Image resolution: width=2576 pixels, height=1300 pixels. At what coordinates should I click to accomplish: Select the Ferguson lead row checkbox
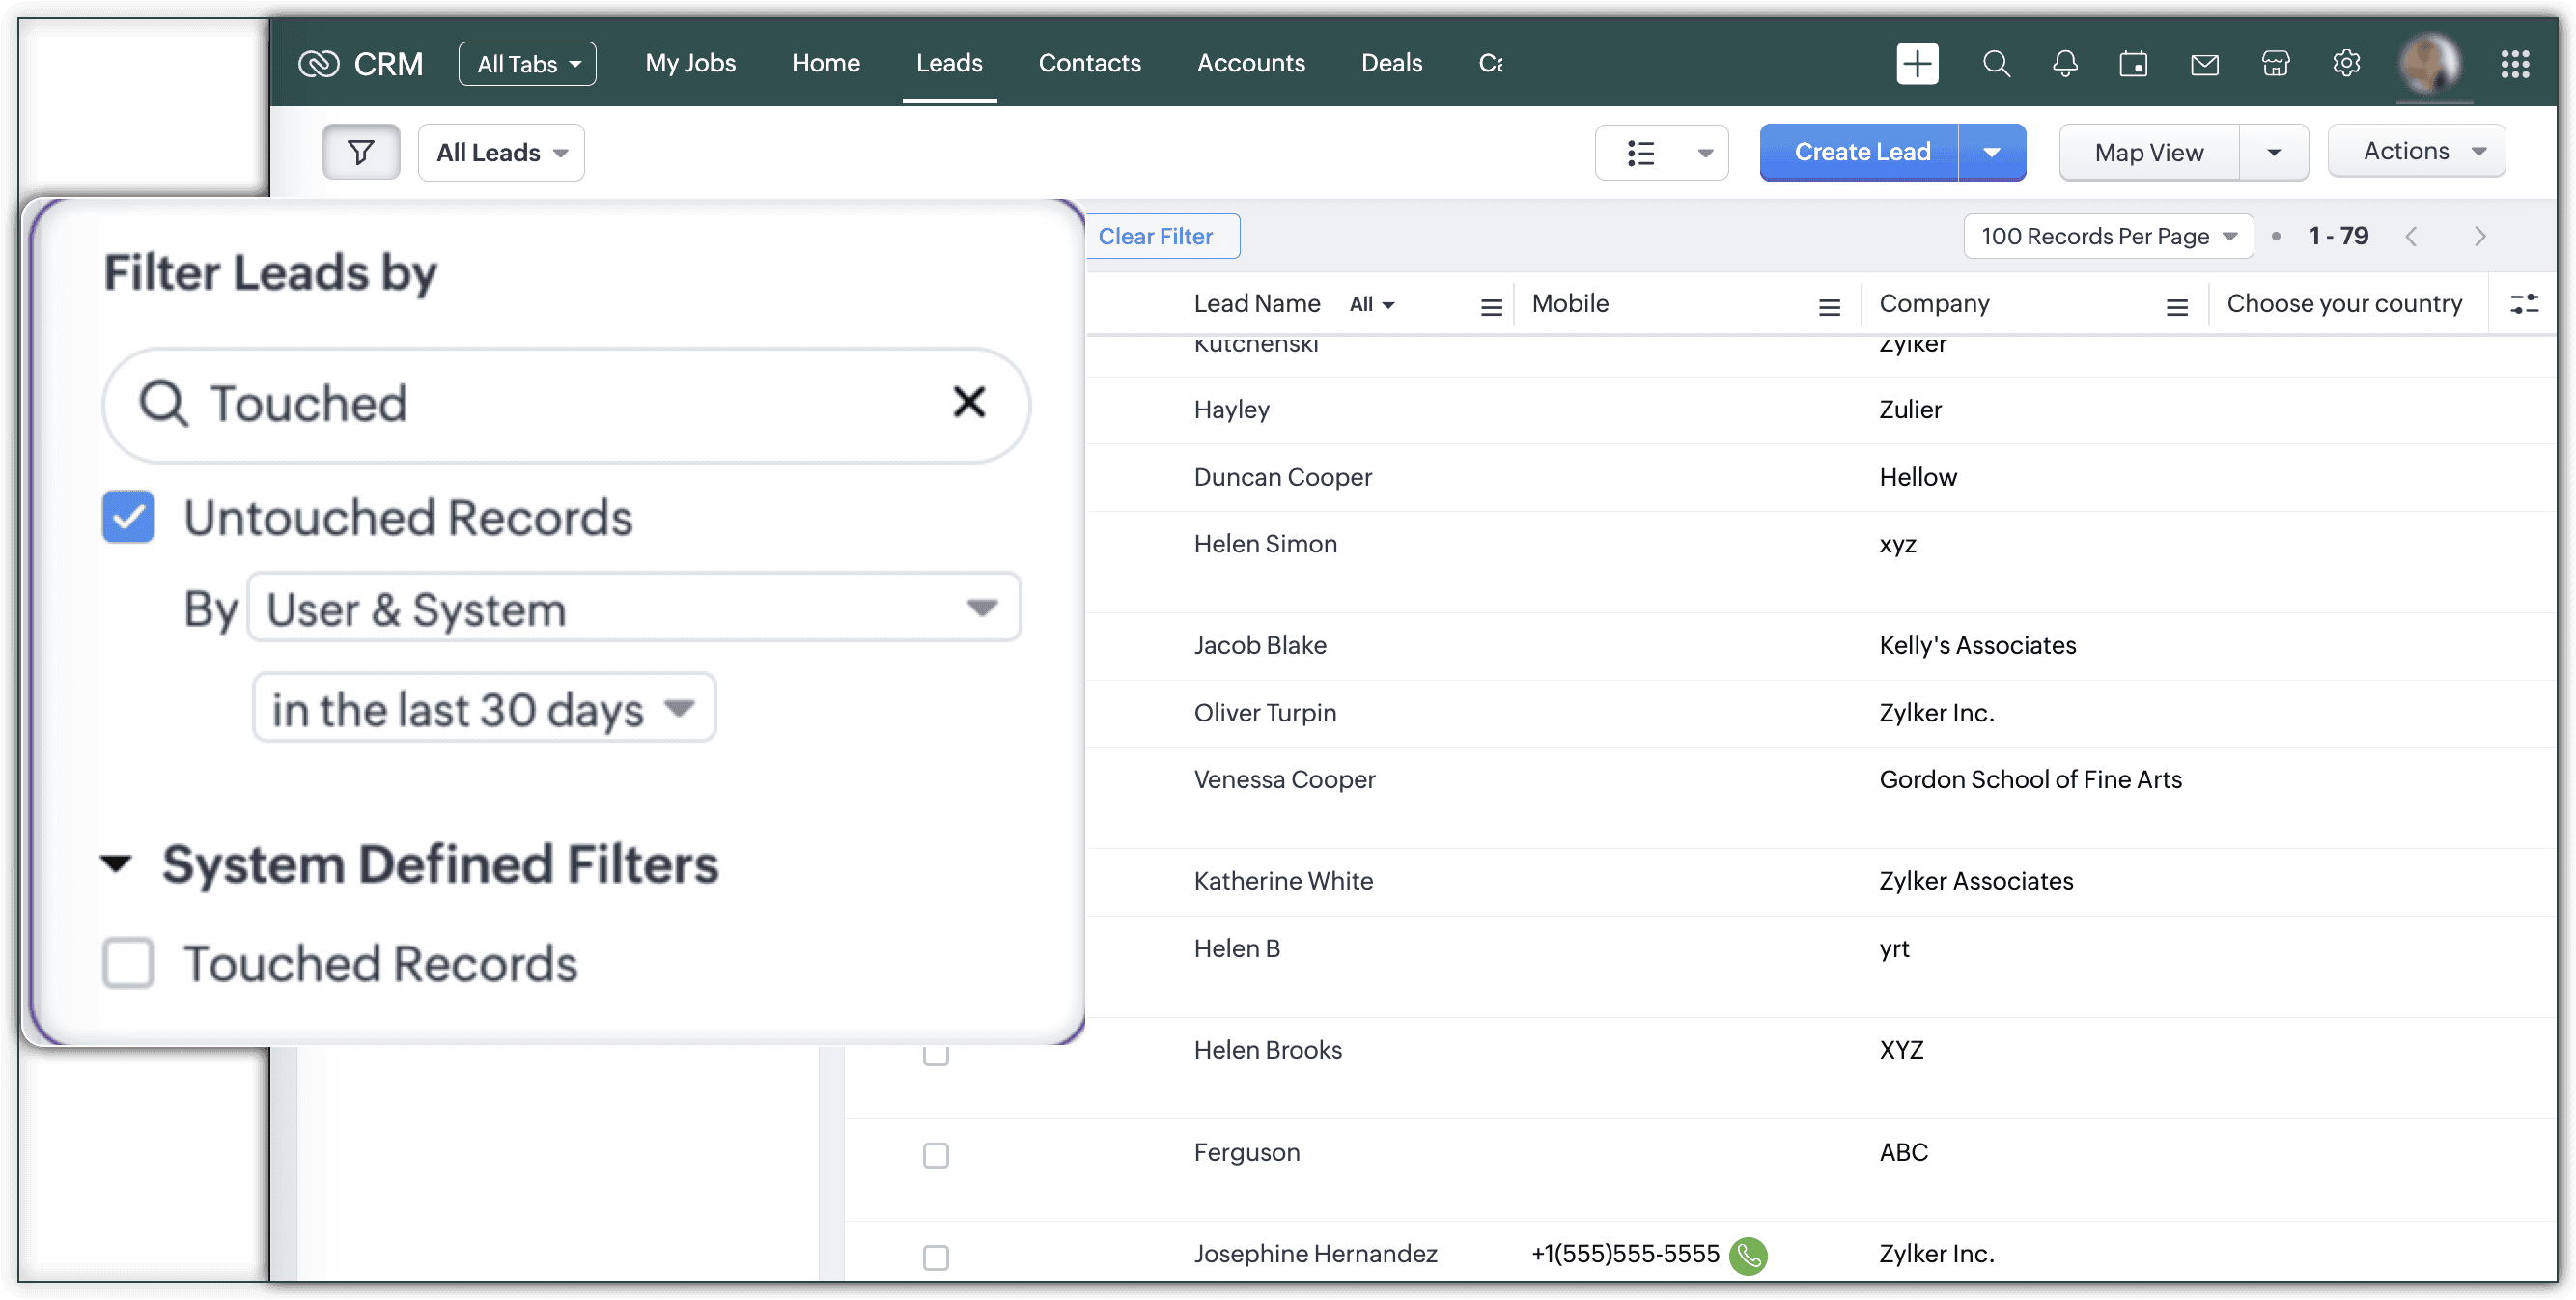936,1155
